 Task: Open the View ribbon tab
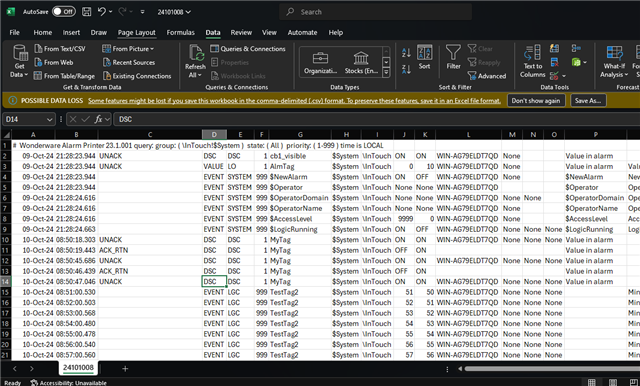point(269,32)
